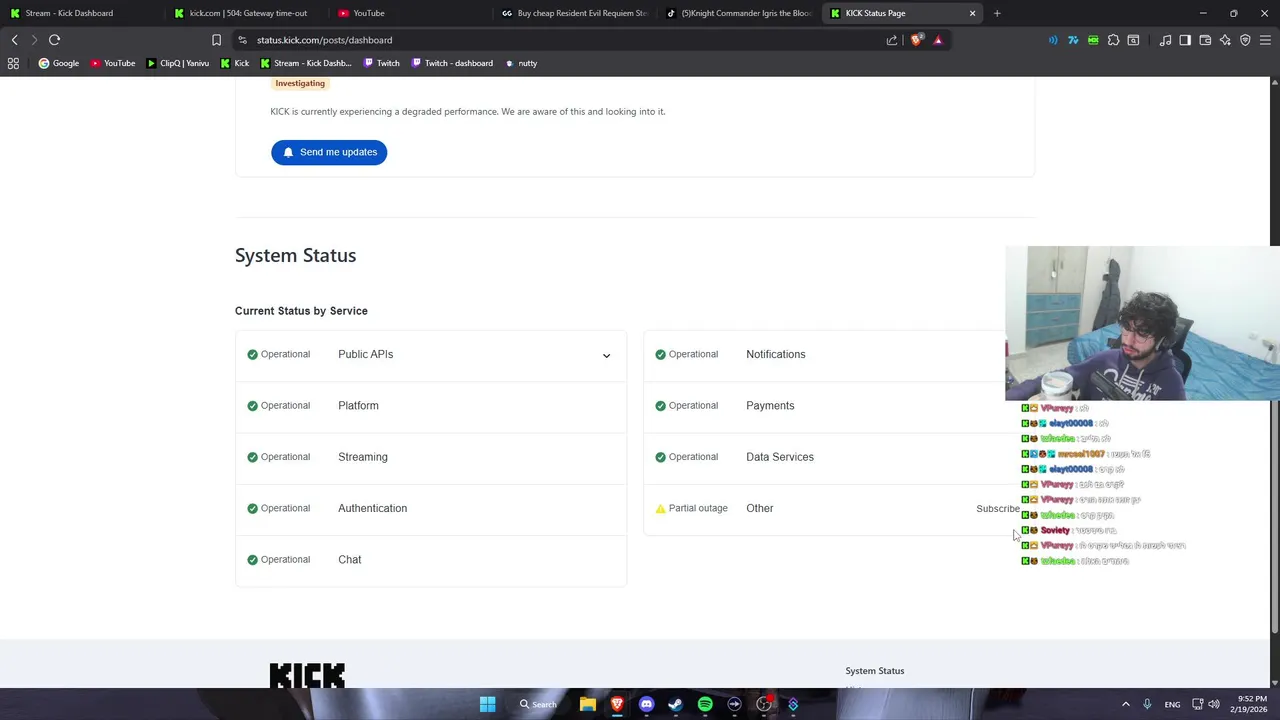Click the share page icon in the address bar
This screenshot has width=1280, height=720.
(892, 40)
